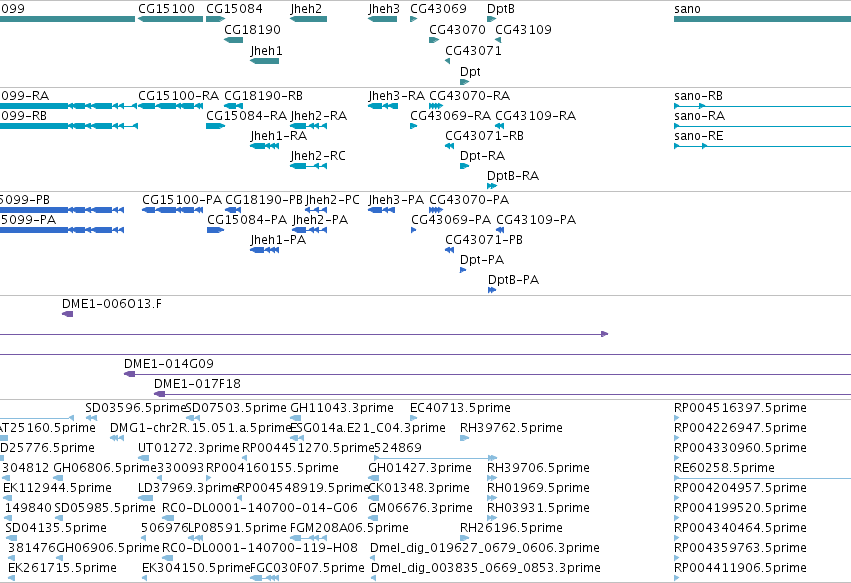Select the CG18190-RB transcript
851x583 pixels.
click(233, 106)
